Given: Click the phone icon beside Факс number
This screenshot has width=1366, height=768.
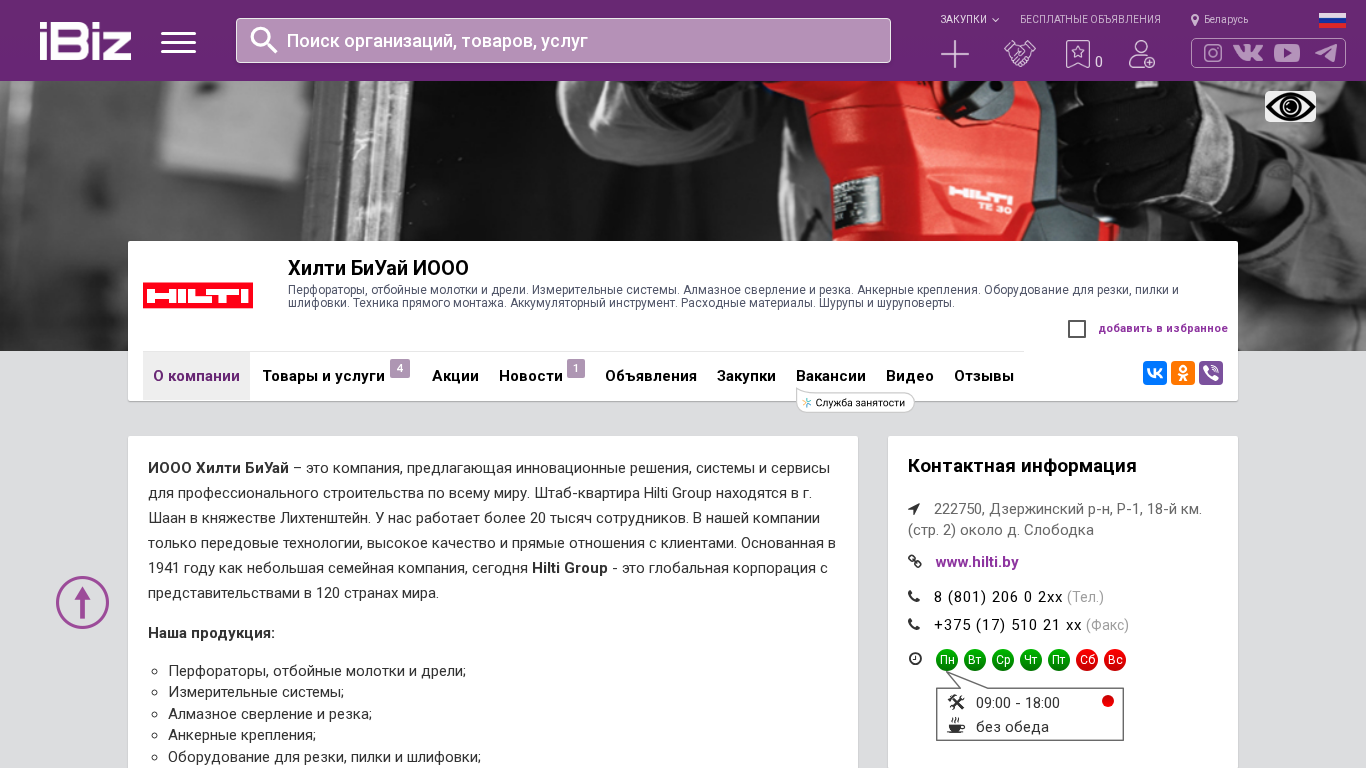Looking at the screenshot, I should pos(914,625).
